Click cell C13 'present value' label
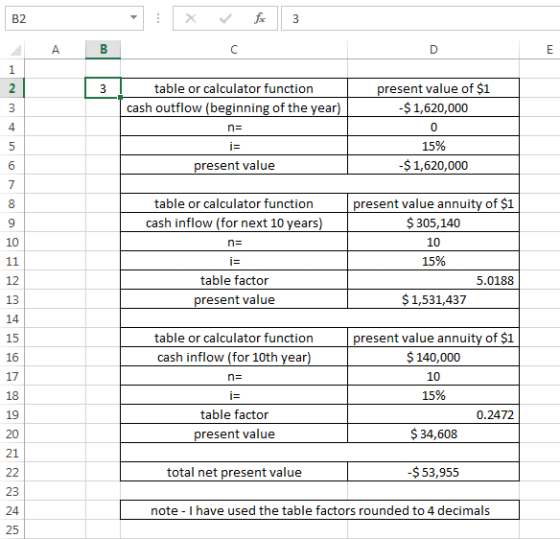Viewport: 560px width, 539px height. tap(234, 299)
